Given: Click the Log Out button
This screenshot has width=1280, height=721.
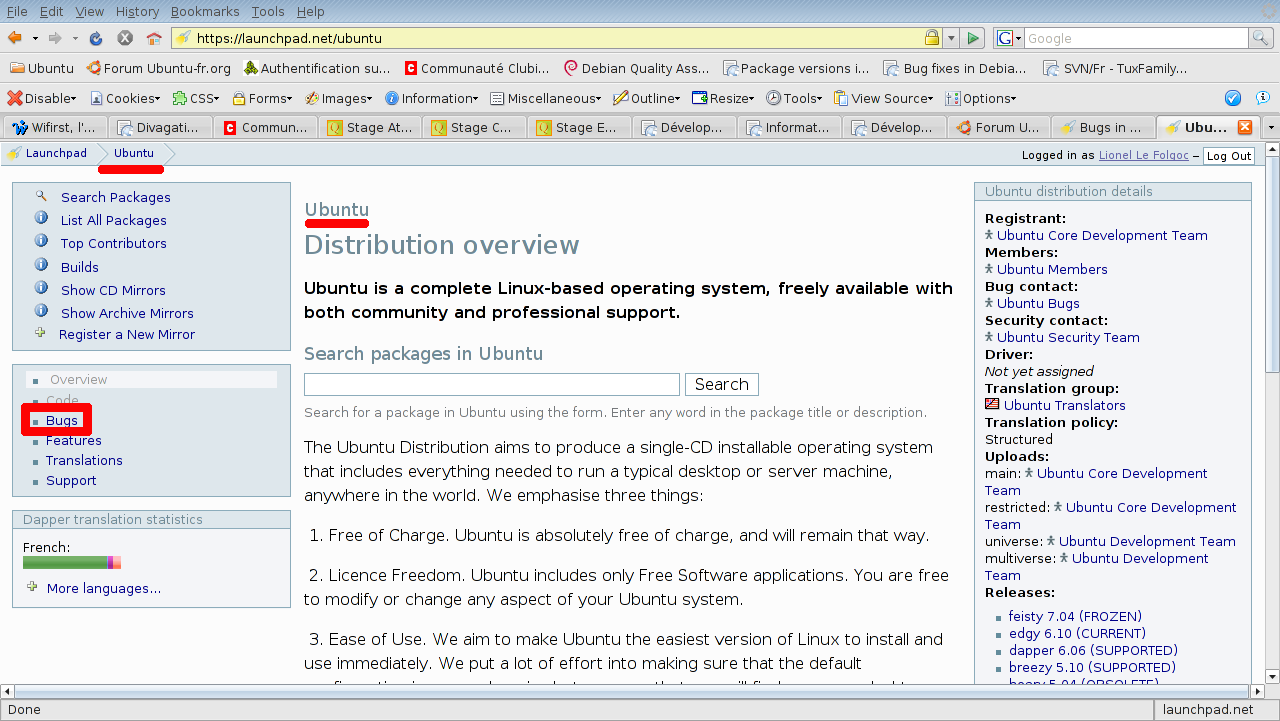Looking at the screenshot, I should click(1228, 156).
